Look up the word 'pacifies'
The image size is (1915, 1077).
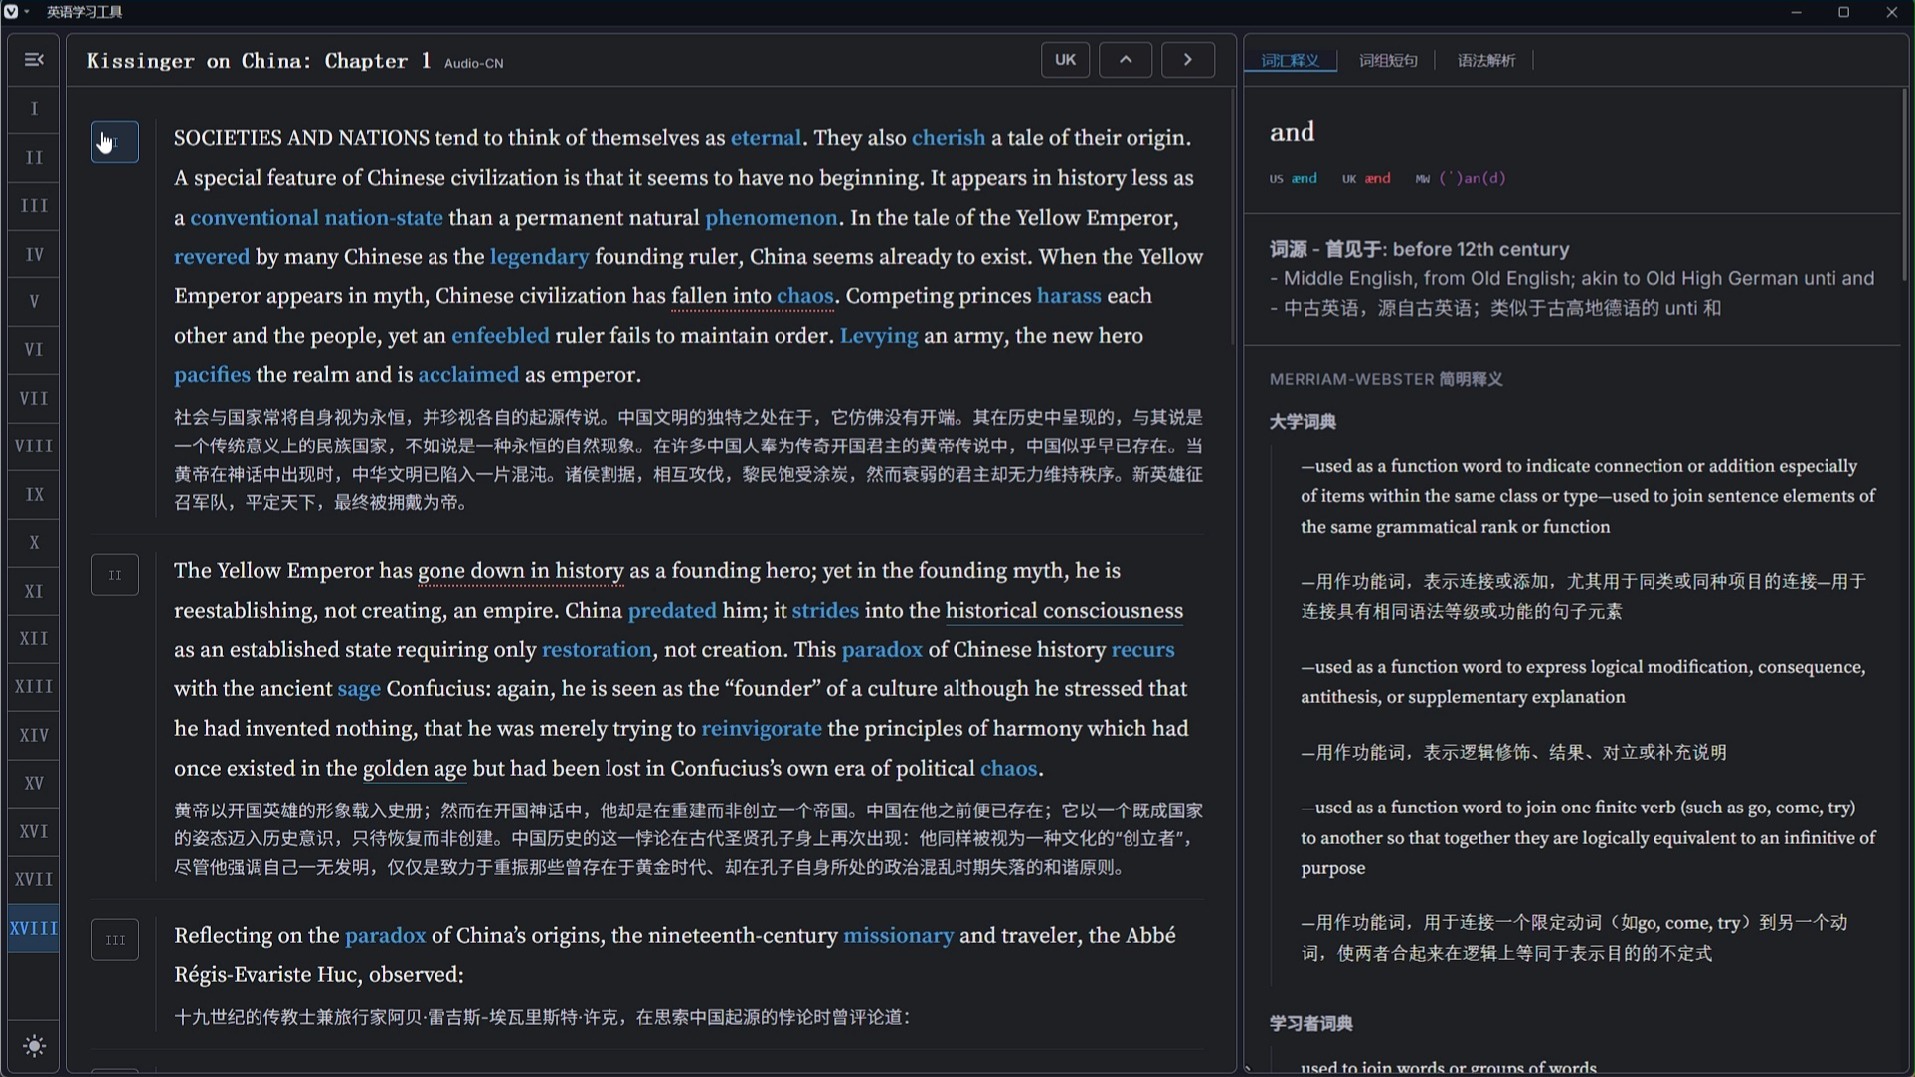point(212,375)
